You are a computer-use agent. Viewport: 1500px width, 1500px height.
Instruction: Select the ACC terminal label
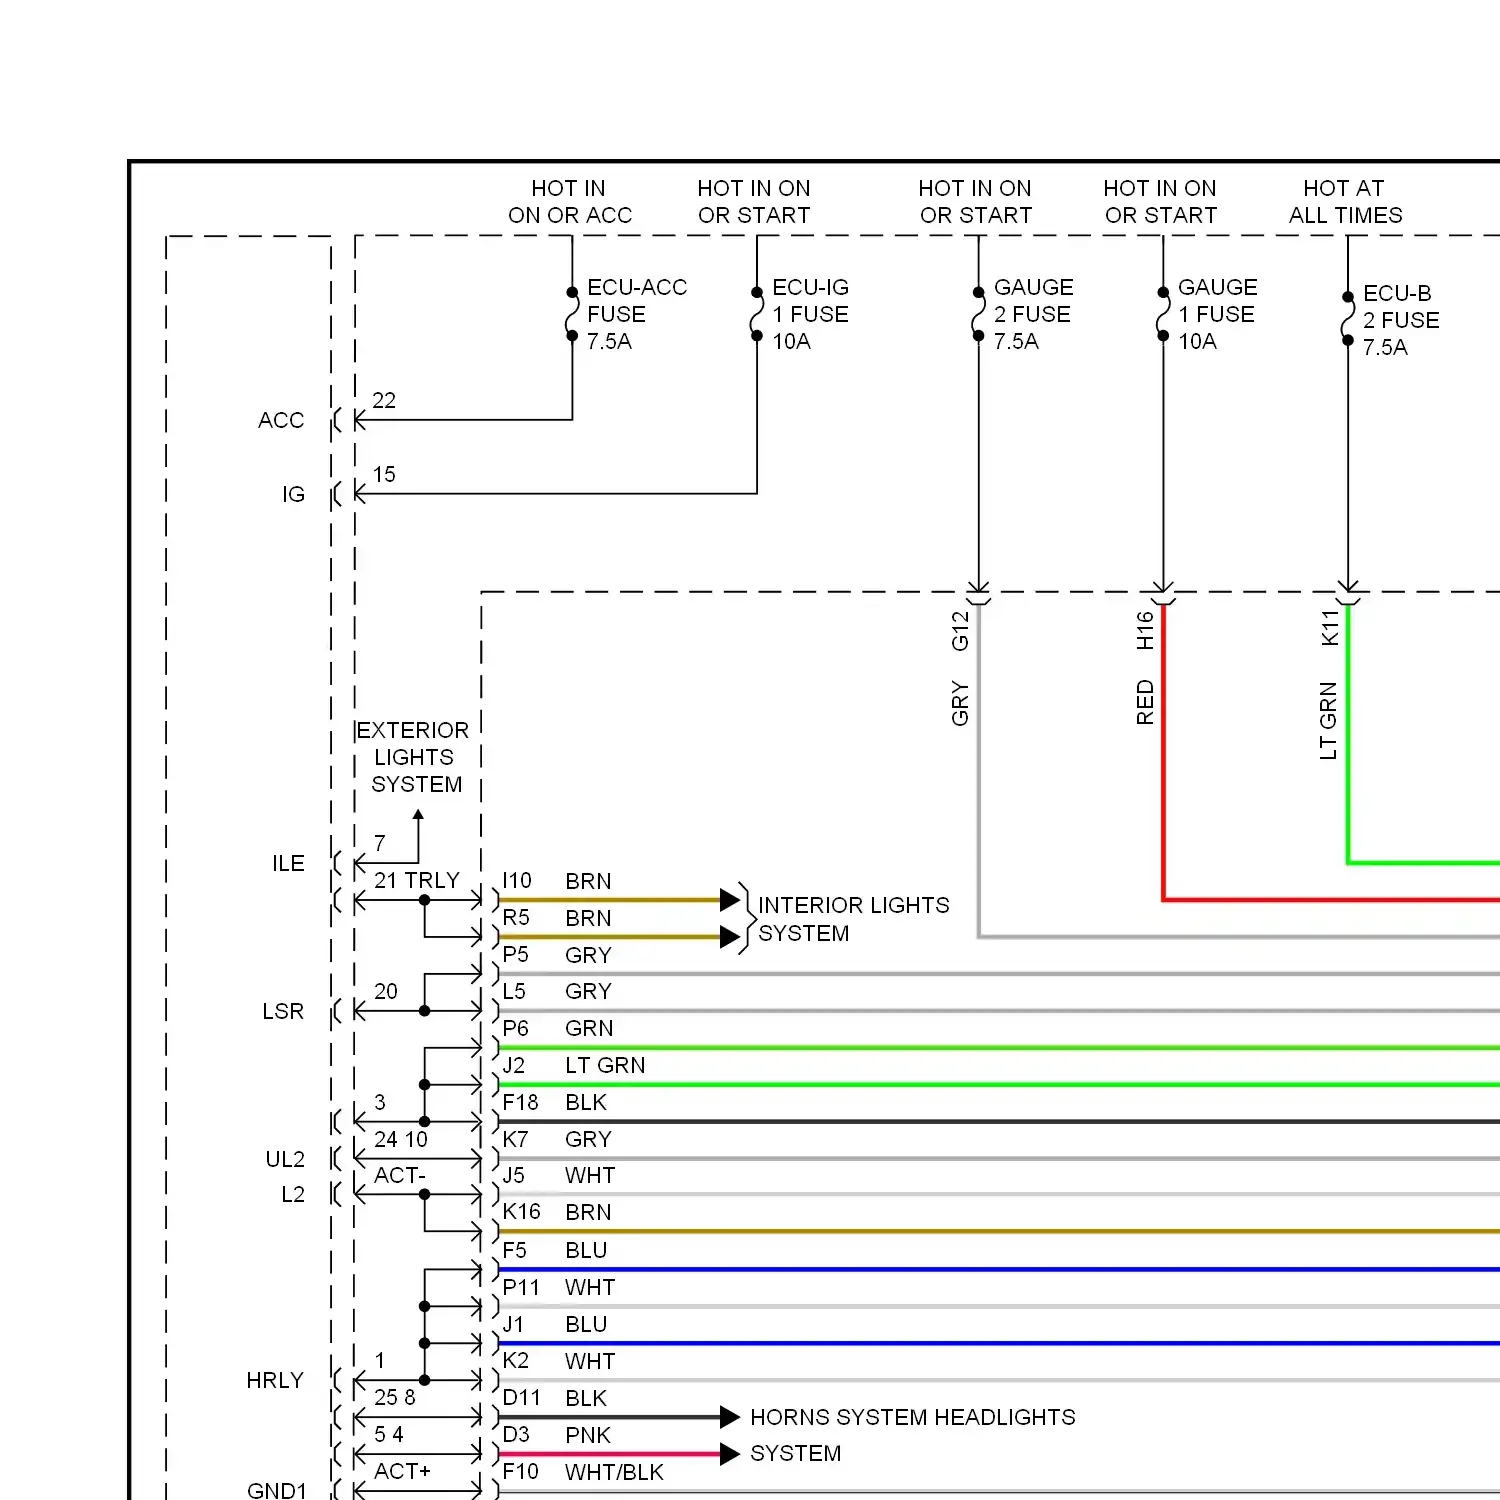coord(281,420)
